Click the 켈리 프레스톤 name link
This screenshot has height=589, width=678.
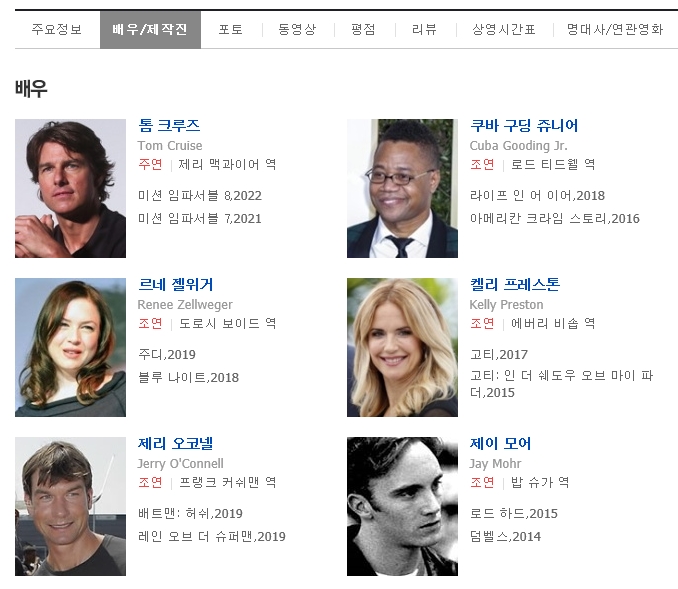coord(515,285)
